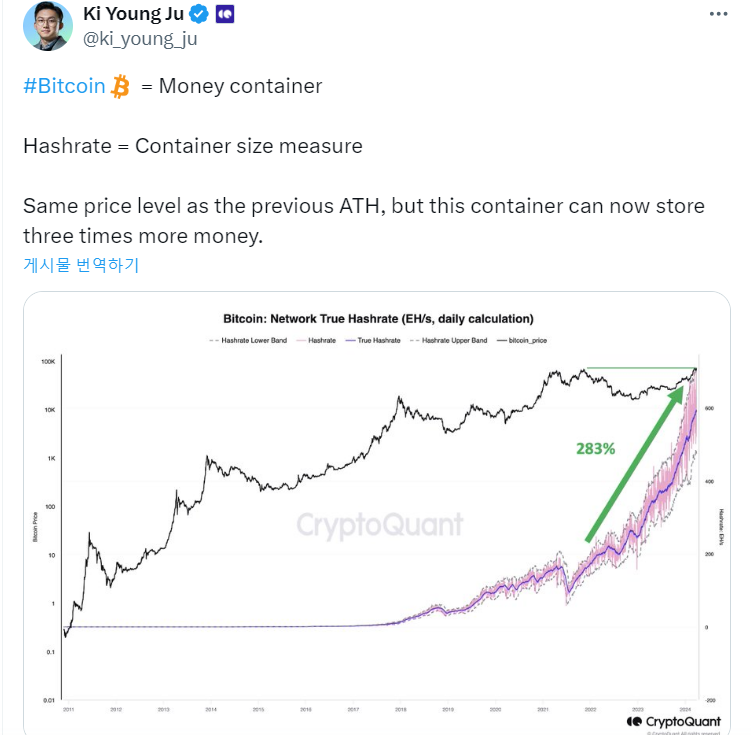
Task: Open Ki Young Ju's profile avatar
Action: [47, 26]
